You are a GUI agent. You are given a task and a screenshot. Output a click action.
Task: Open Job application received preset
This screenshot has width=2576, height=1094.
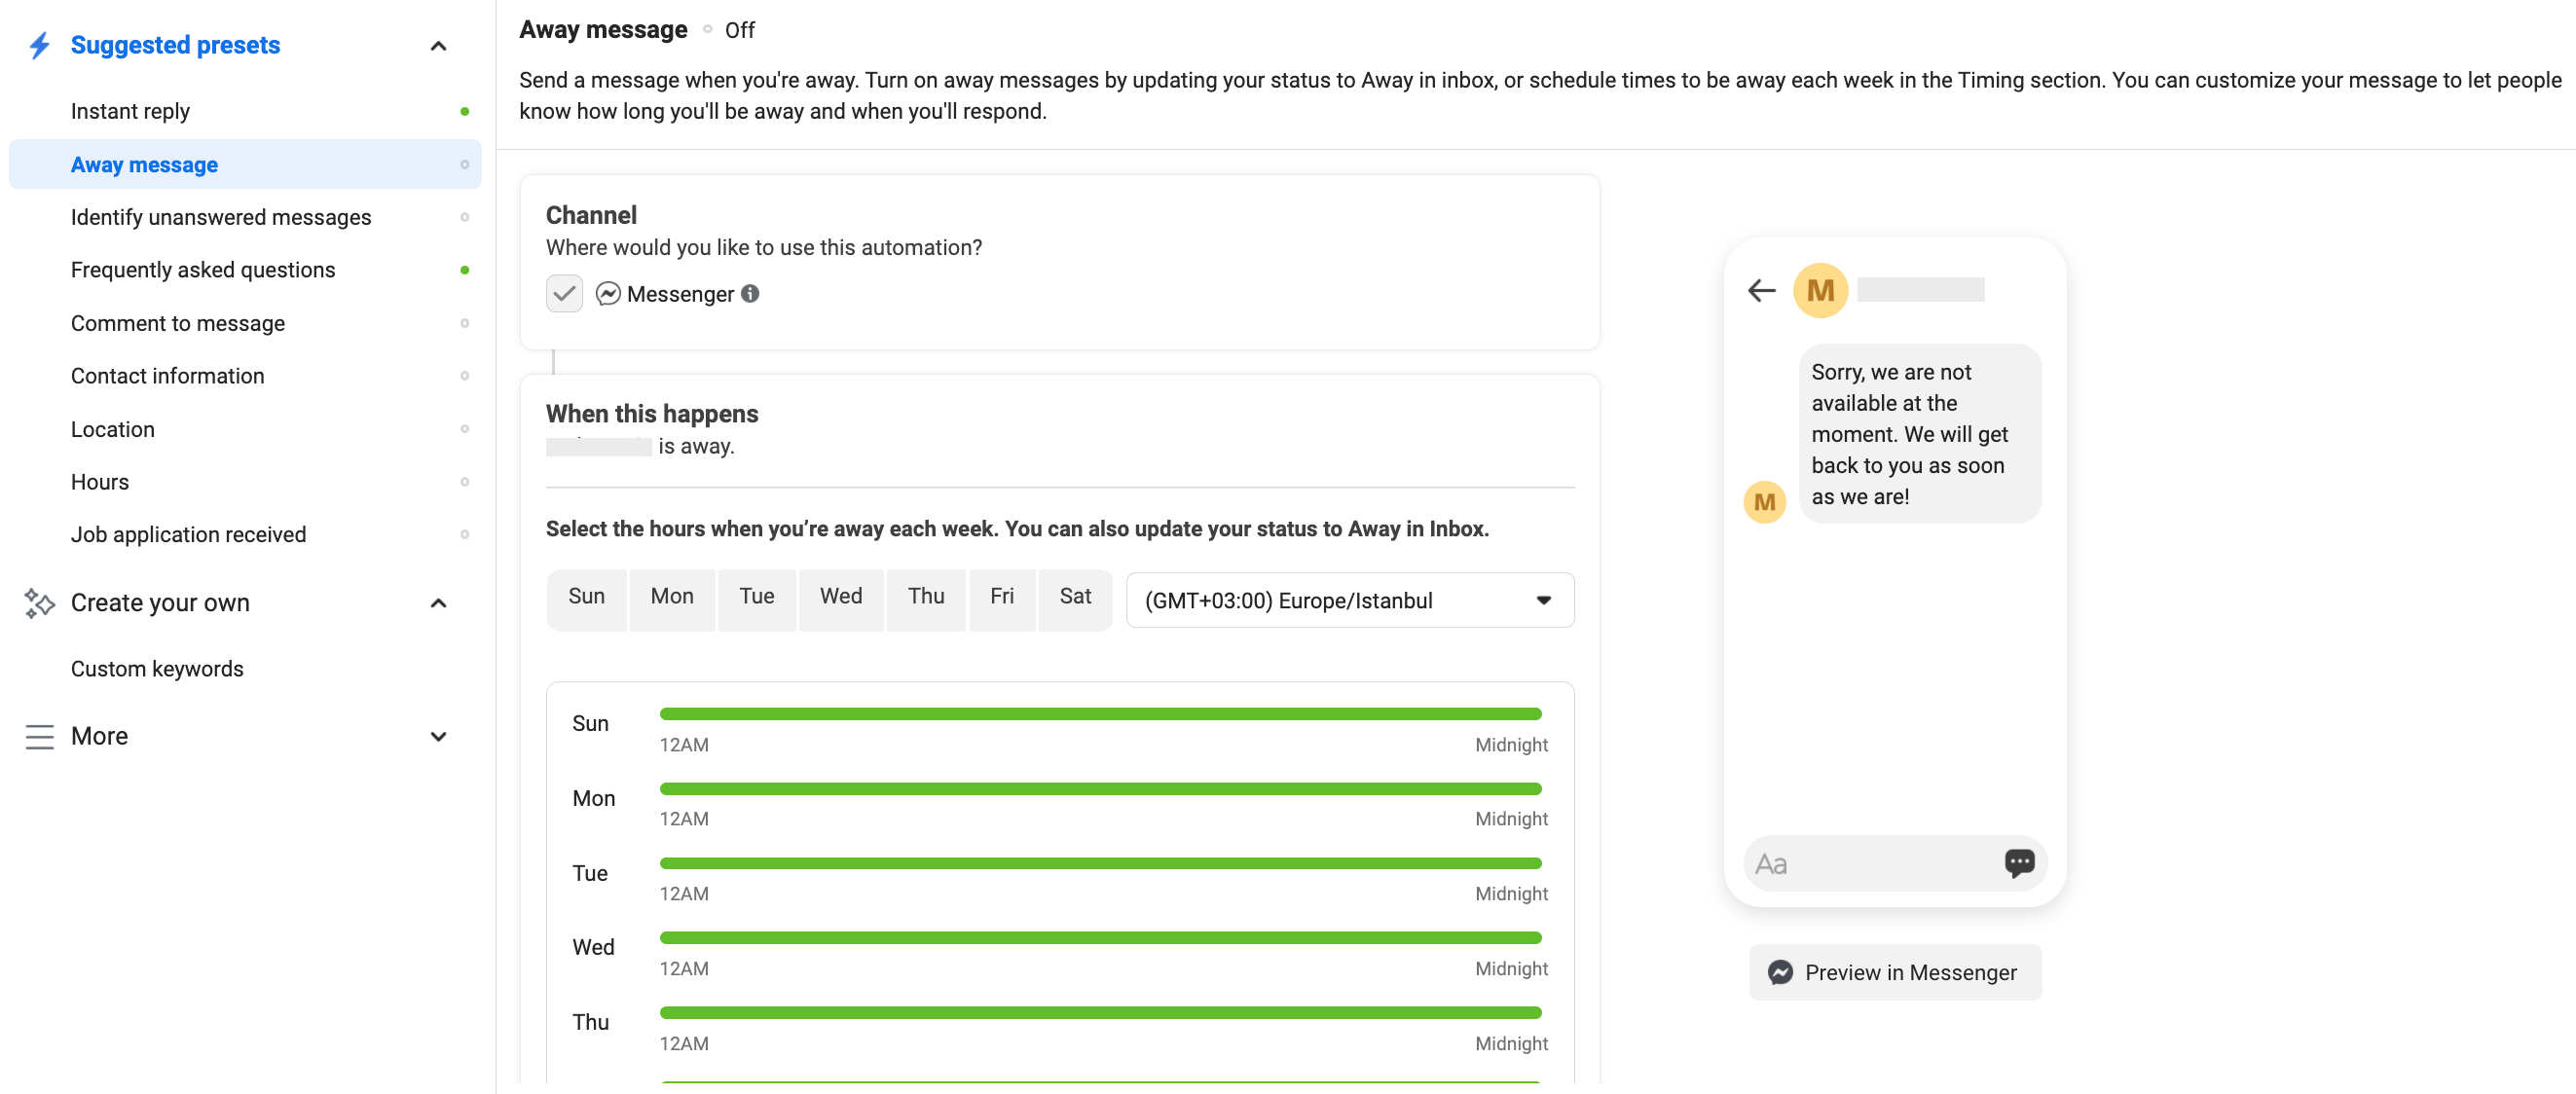pyautogui.click(x=245, y=535)
